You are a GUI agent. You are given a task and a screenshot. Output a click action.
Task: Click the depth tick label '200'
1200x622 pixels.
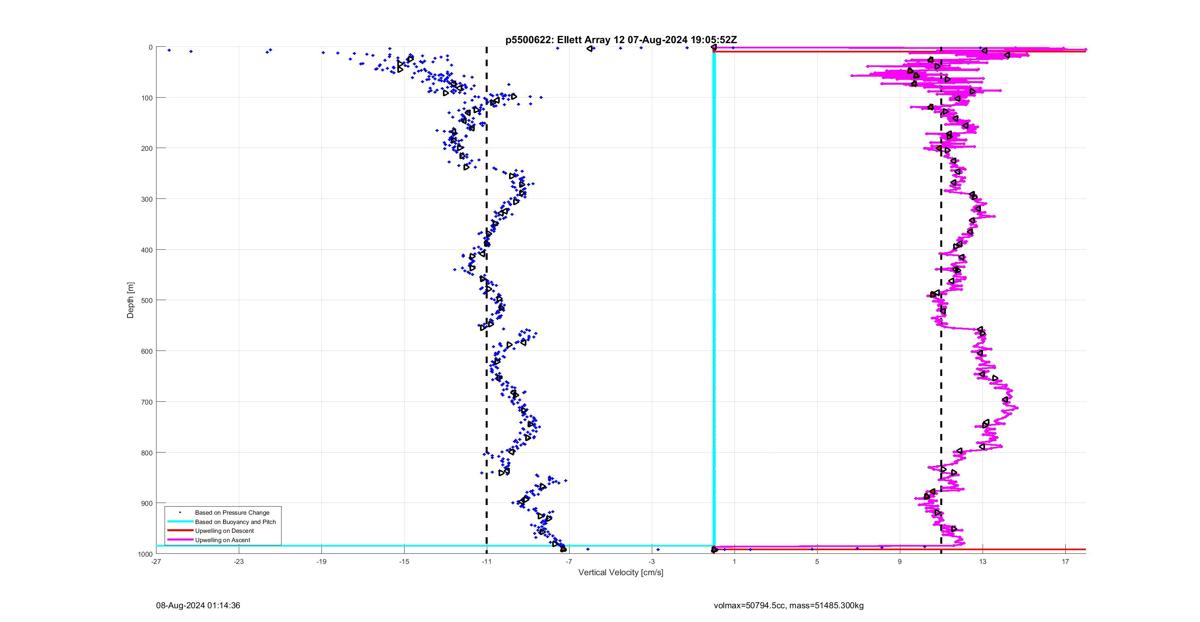coord(146,148)
